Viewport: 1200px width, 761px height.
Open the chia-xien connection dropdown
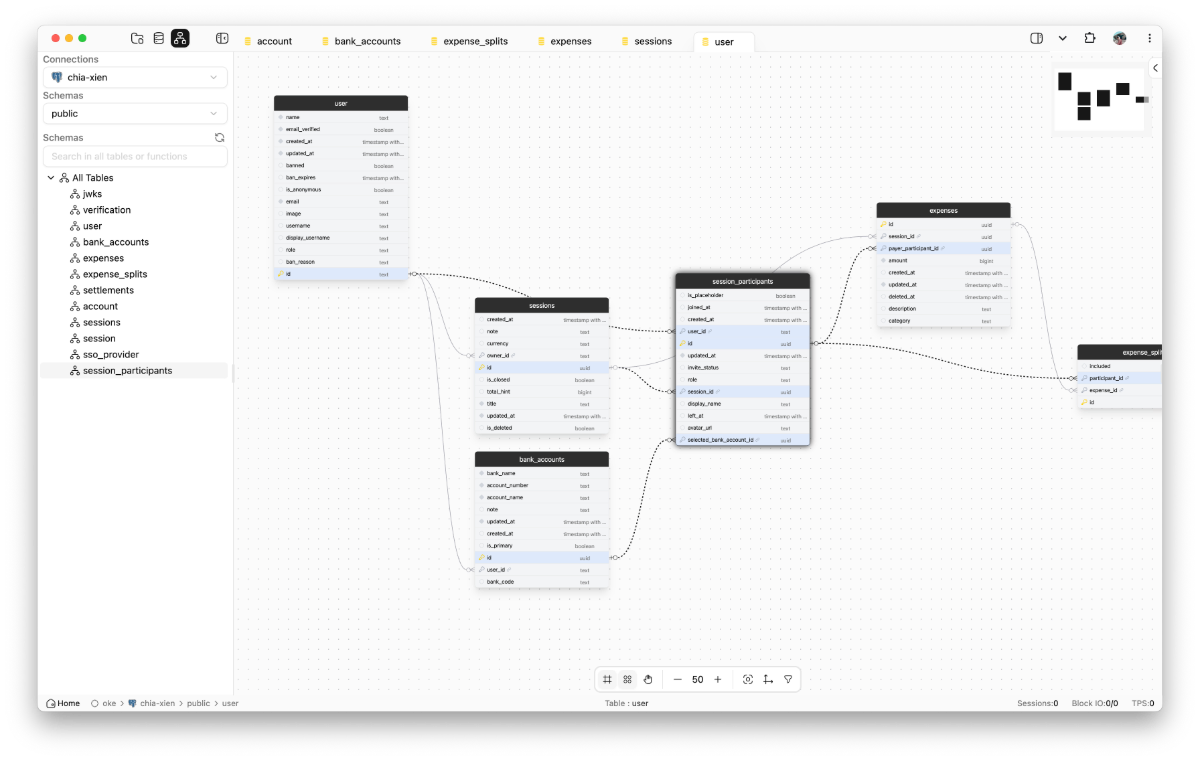point(134,77)
